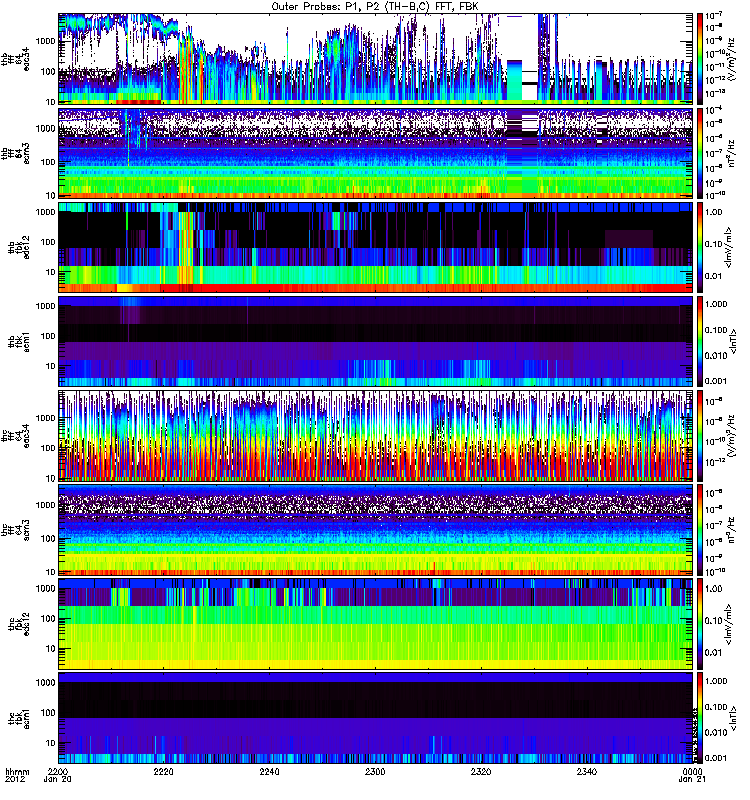Click the color bar beside thb scm3 panel
Viewport: 750px width, 800px height.
pos(701,152)
